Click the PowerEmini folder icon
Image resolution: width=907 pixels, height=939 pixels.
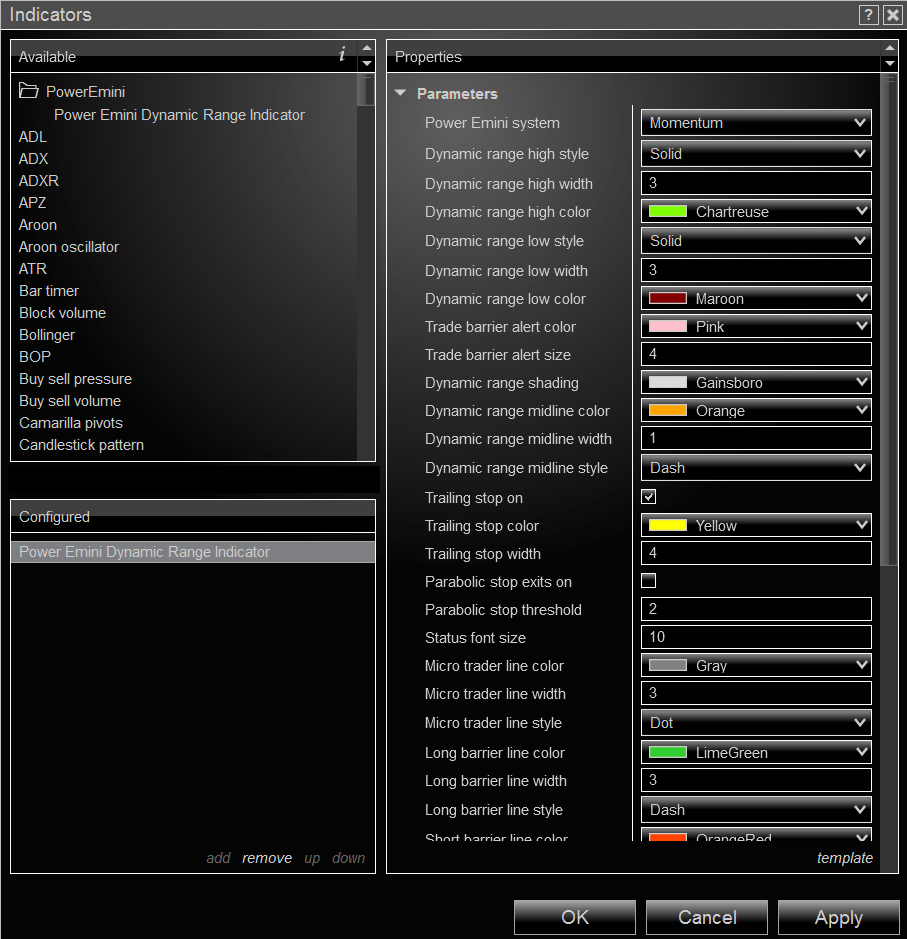tap(28, 90)
